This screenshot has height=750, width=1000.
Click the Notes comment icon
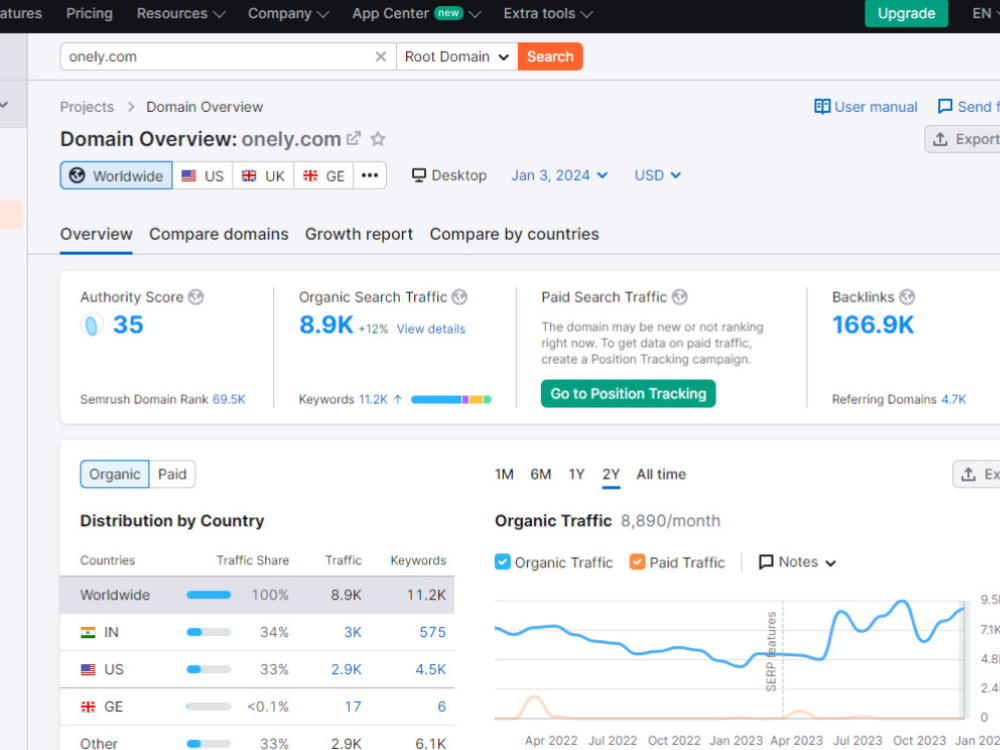tap(766, 562)
